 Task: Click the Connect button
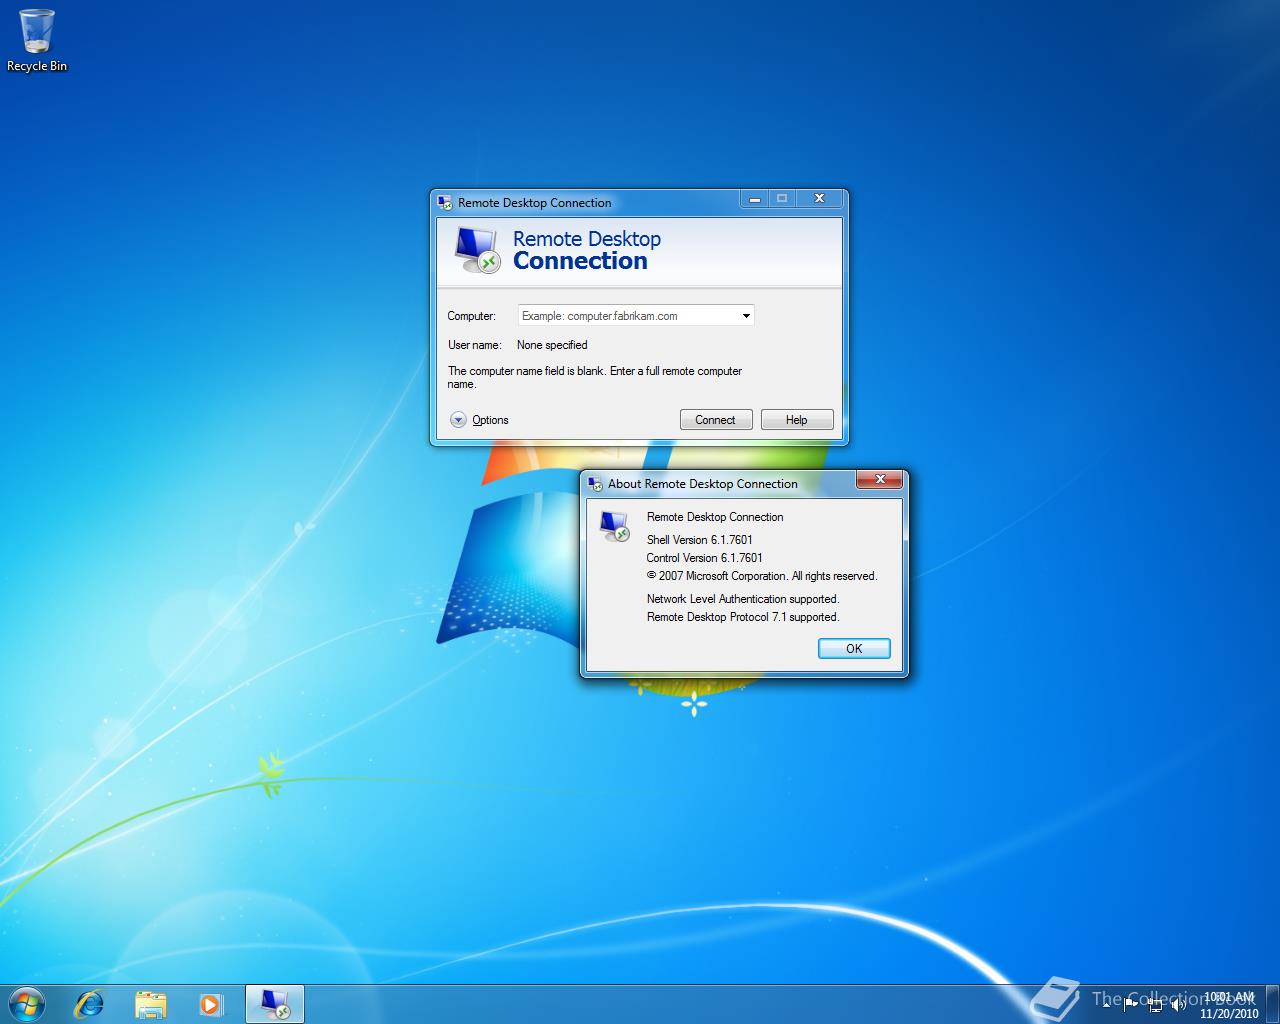[x=716, y=420]
